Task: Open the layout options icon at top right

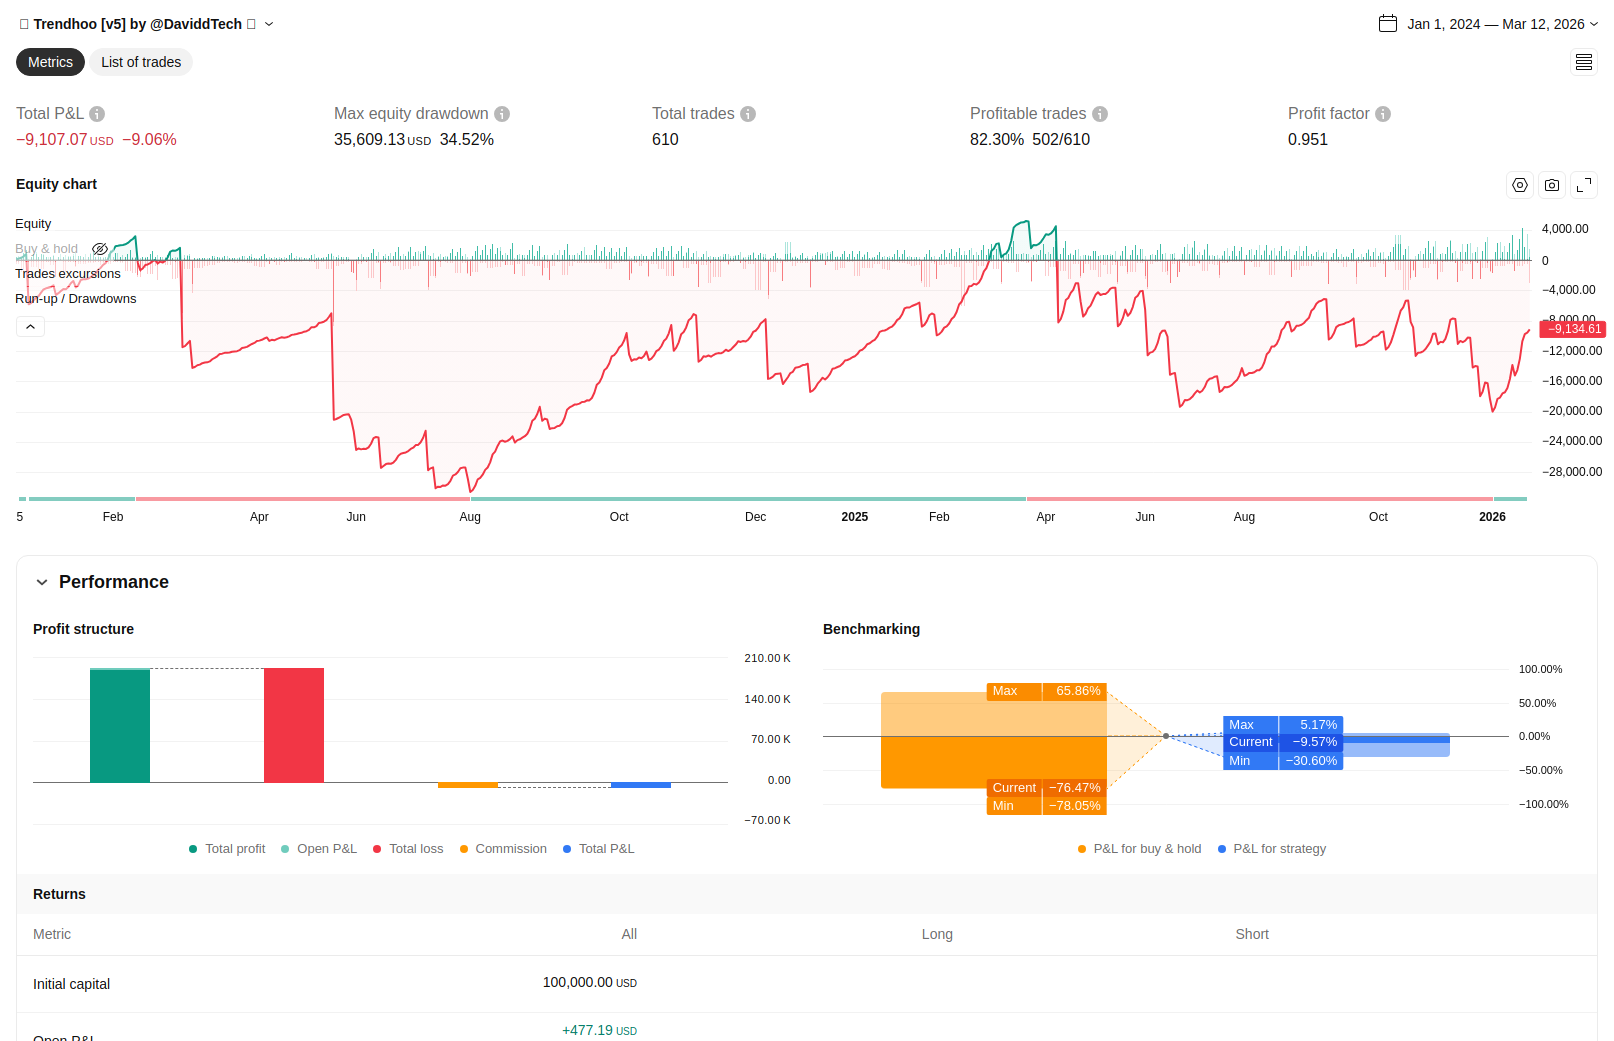Action: (x=1584, y=63)
